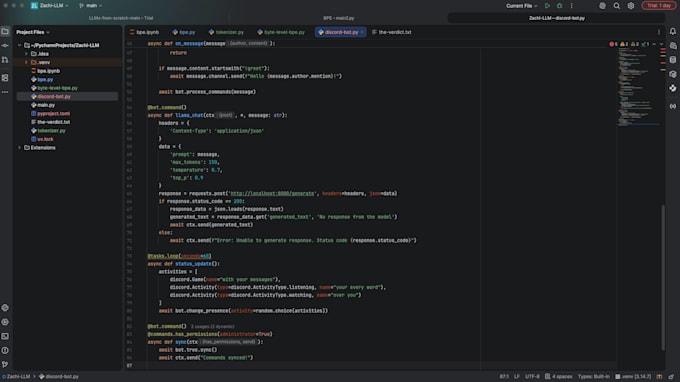680x382 pixels.
Task: Open the Database tool window
Action: click(x=673, y=60)
